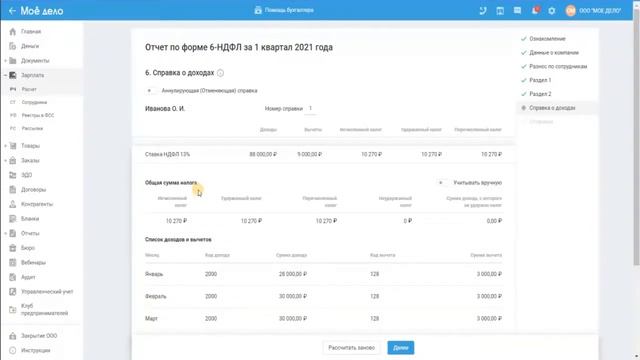This screenshot has width=640, height=360.
Task: Go back using the arrow beside Моё дело logo
Action: (12, 11)
